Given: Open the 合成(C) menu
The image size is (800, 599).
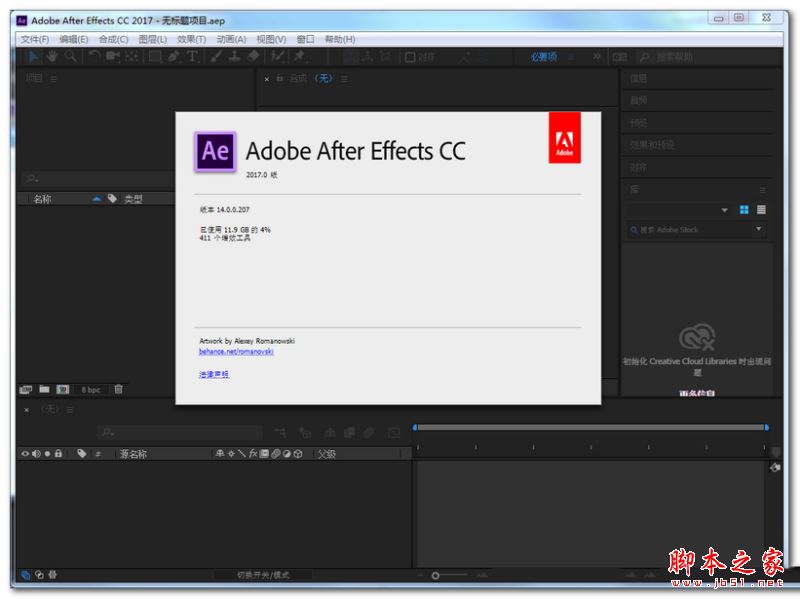Looking at the screenshot, I should [113, 39].
